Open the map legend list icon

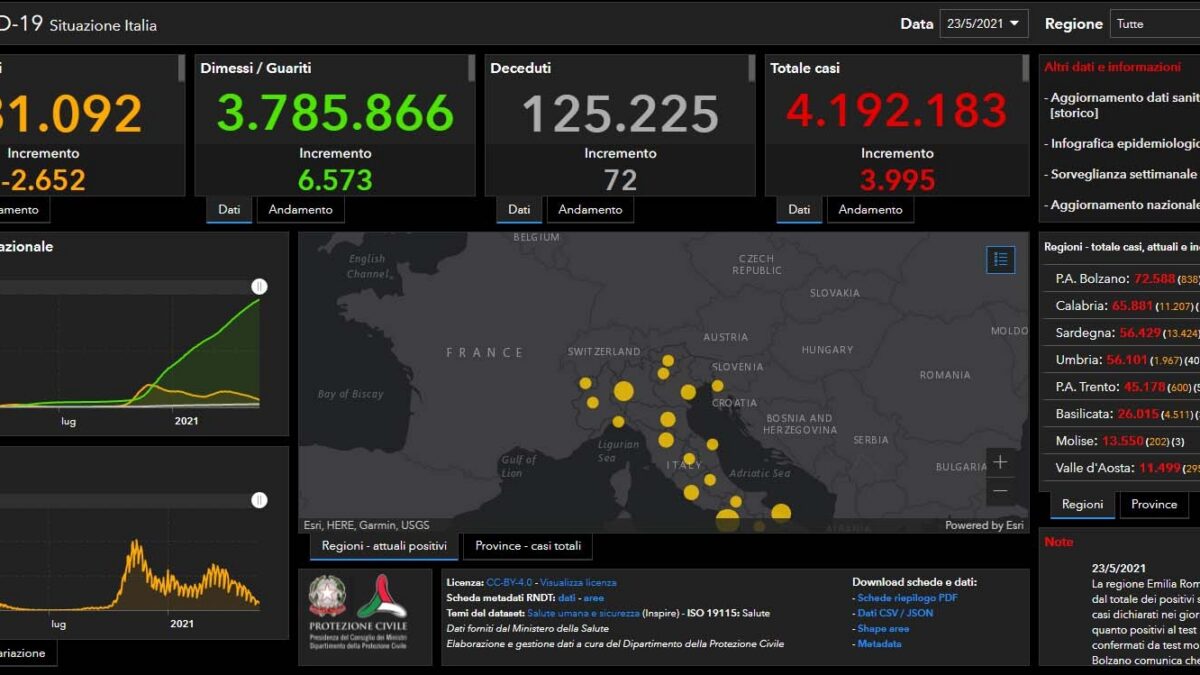(1000, 260)
